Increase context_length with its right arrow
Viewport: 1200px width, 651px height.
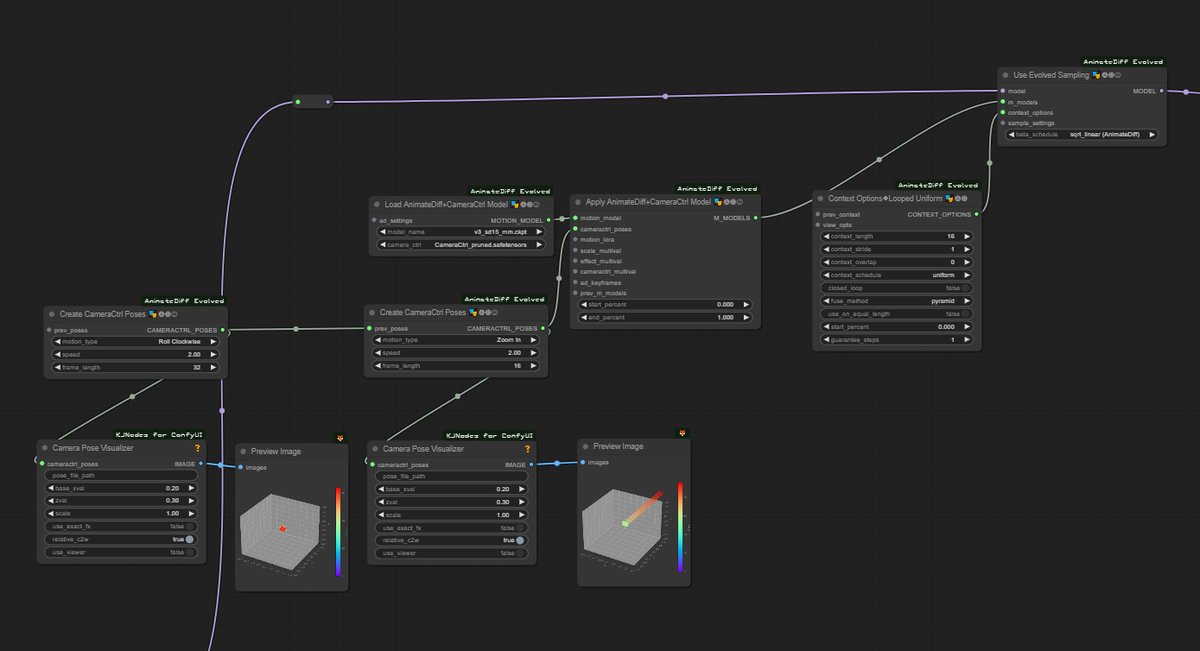[967, 236]
